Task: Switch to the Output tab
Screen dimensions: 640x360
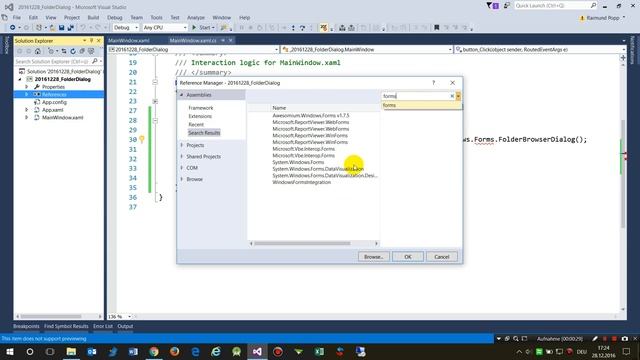Action: click(x=125, y=326)
